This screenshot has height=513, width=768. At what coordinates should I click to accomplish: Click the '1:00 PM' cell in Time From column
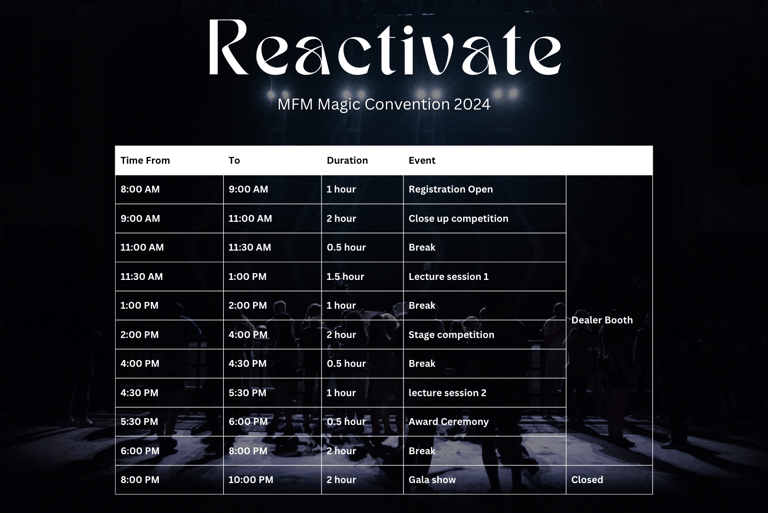click(169, 305)
